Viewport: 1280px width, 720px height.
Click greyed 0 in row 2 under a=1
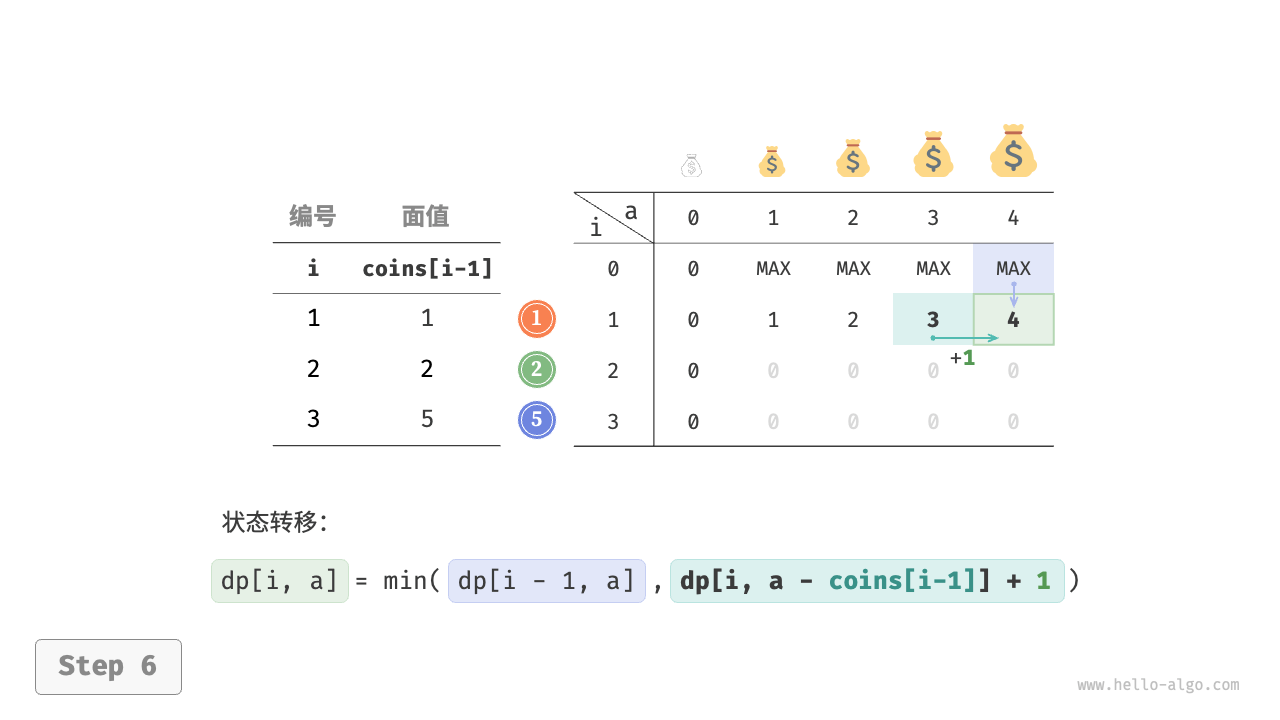[773, 371]
